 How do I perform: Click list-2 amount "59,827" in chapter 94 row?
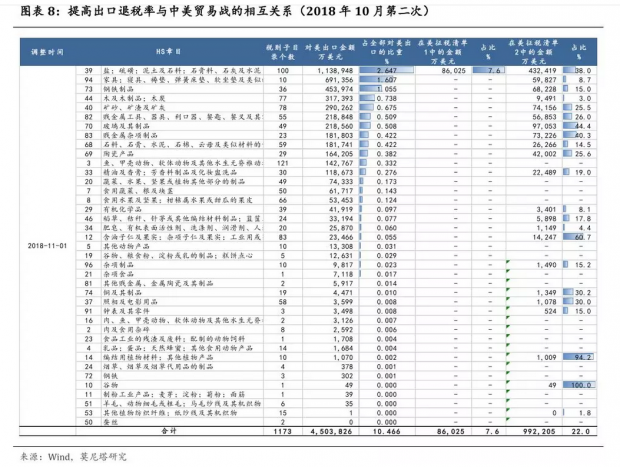click(544, 80)
